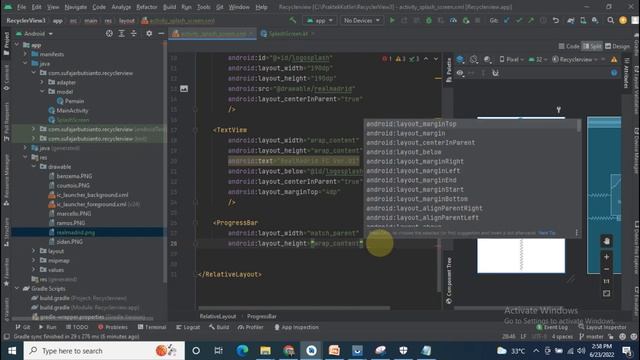
Task: Expand all icon in Project panel header
Action: click(122, 33)
